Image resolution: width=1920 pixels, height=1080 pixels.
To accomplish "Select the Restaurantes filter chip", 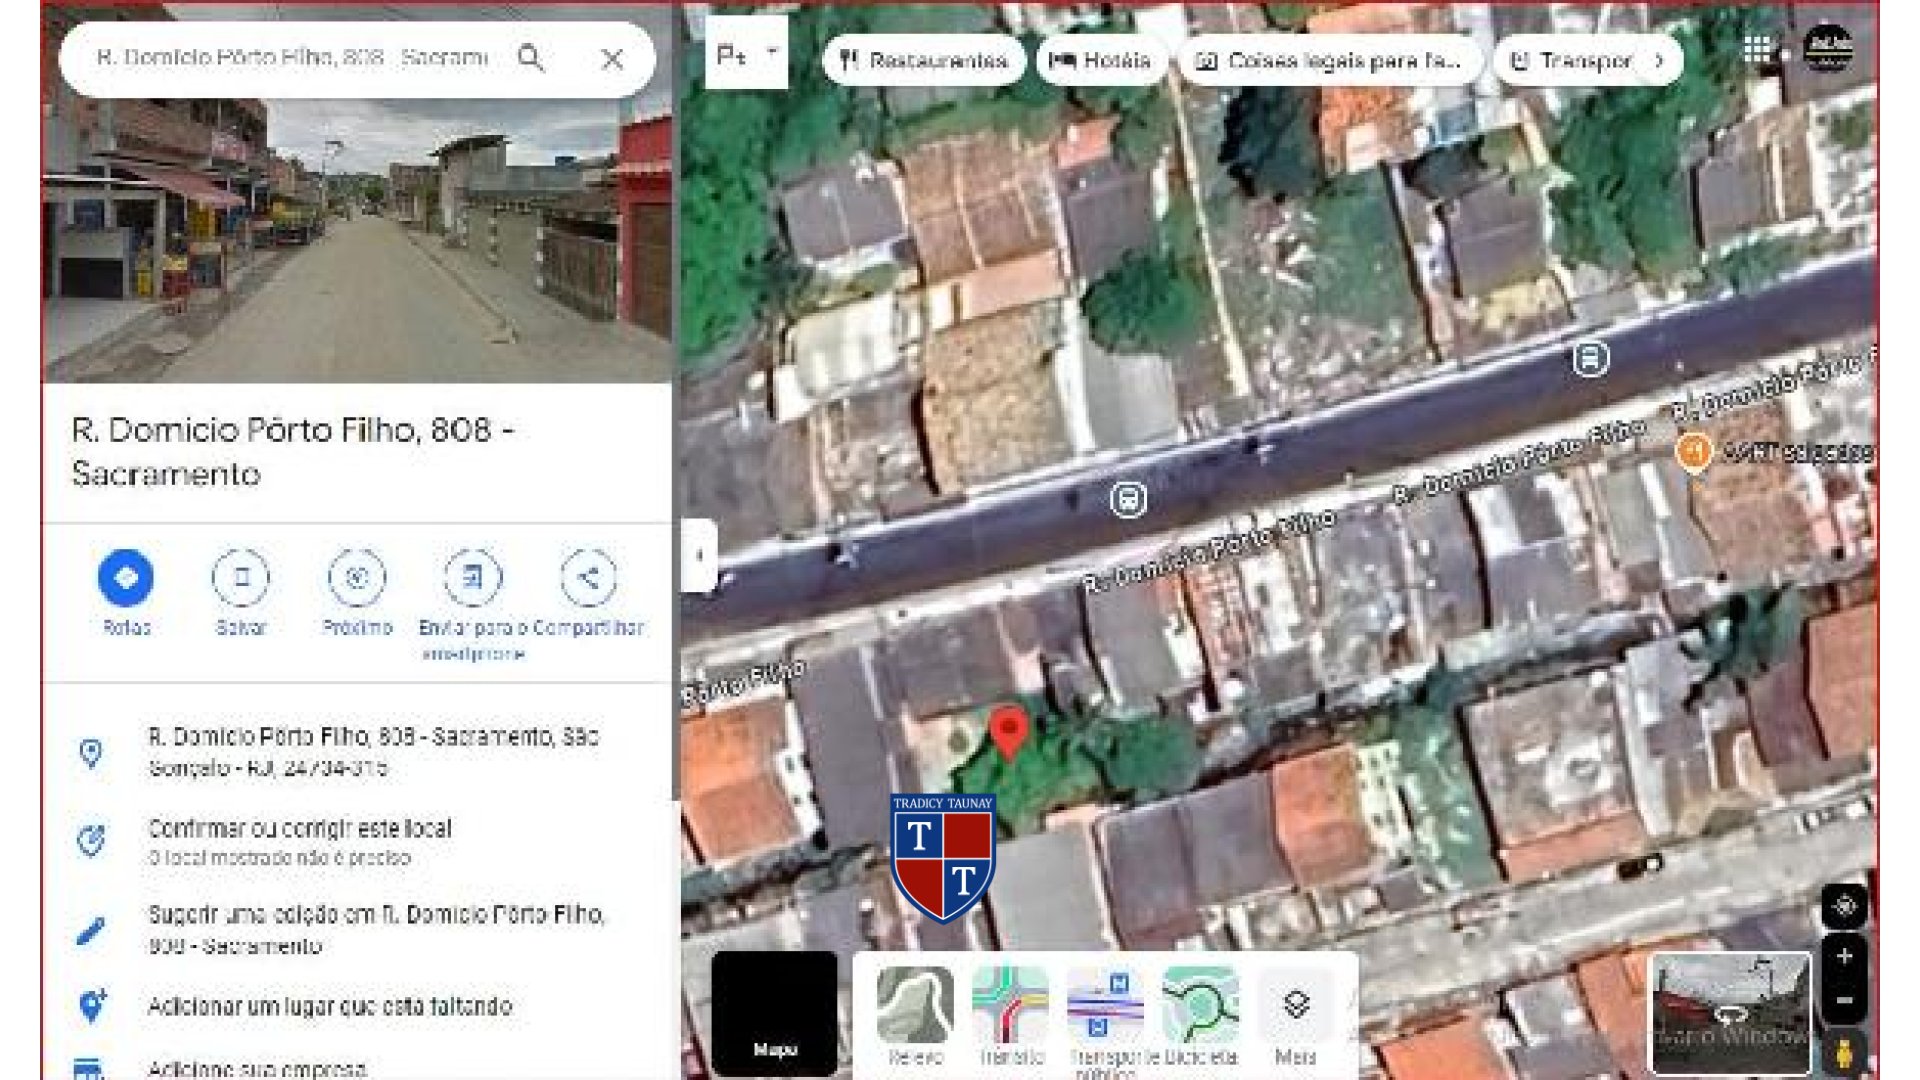I will [923, 60].
